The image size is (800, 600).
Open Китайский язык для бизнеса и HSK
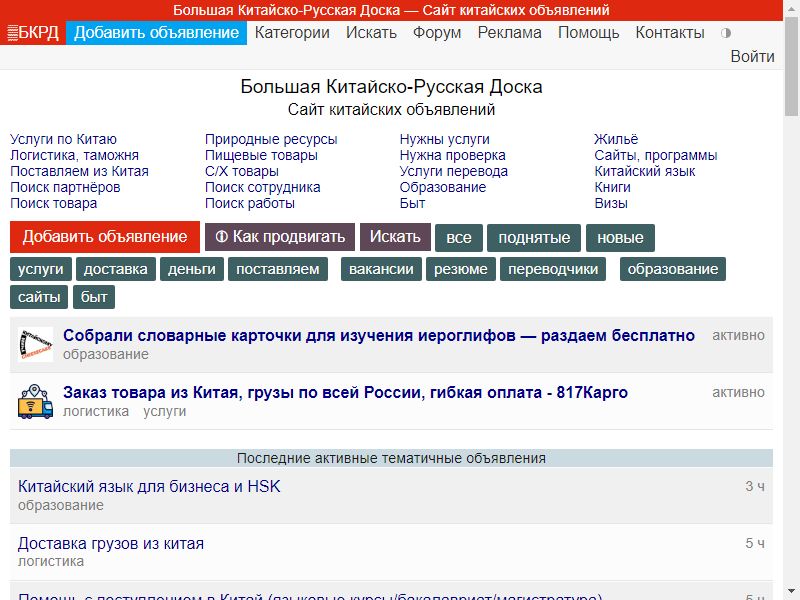[x=149, y=486]
